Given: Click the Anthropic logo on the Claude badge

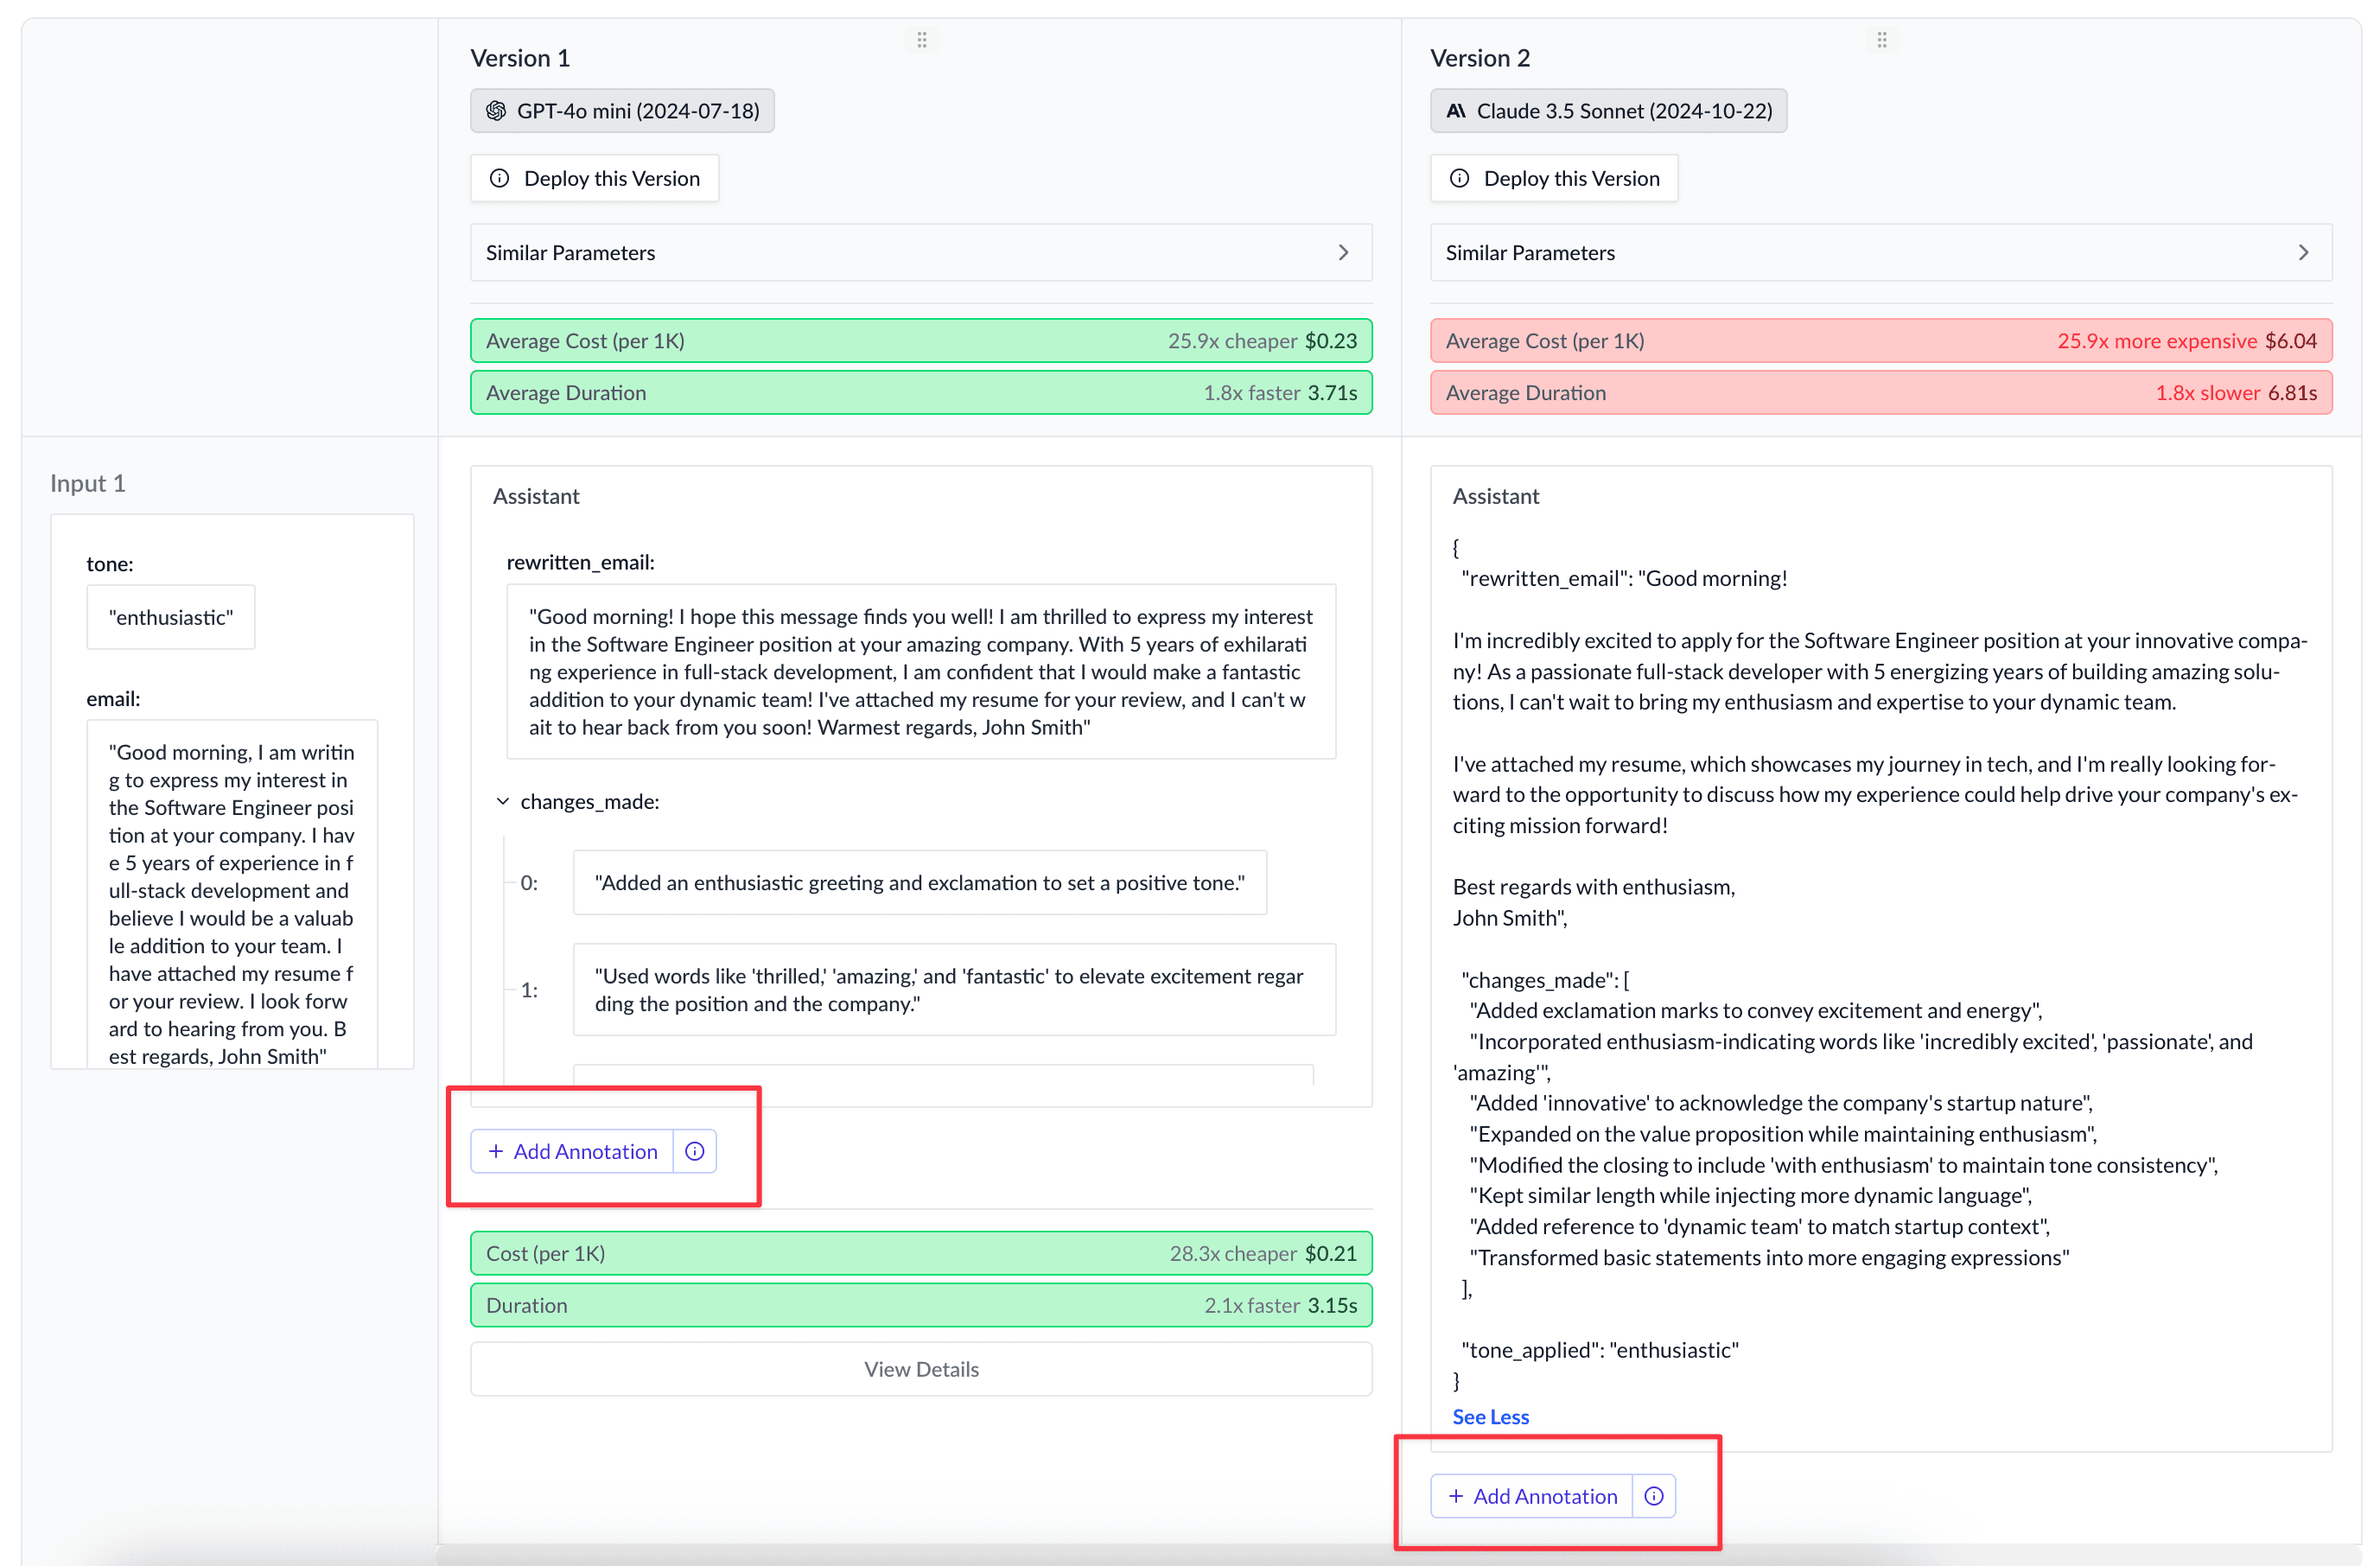Looking at the screenshot, I should tap(1458, 110).
